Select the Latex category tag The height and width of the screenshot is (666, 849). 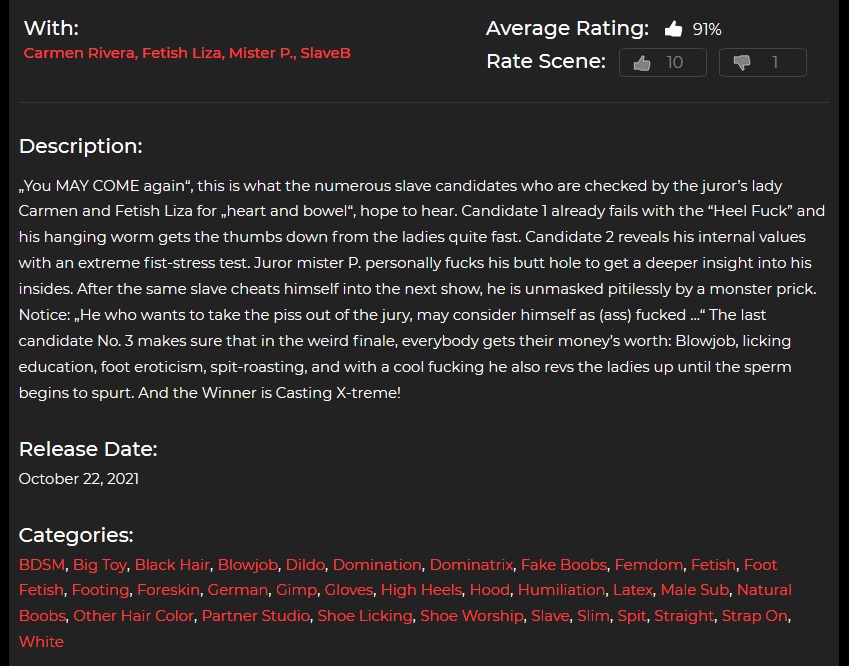point(632,590)
